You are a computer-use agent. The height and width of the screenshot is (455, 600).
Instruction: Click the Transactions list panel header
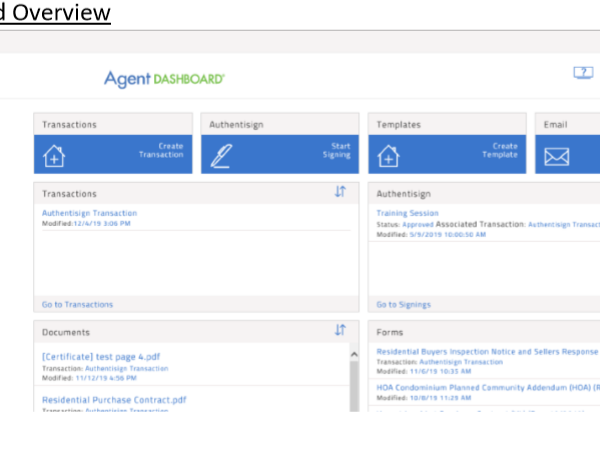(196, 193)
